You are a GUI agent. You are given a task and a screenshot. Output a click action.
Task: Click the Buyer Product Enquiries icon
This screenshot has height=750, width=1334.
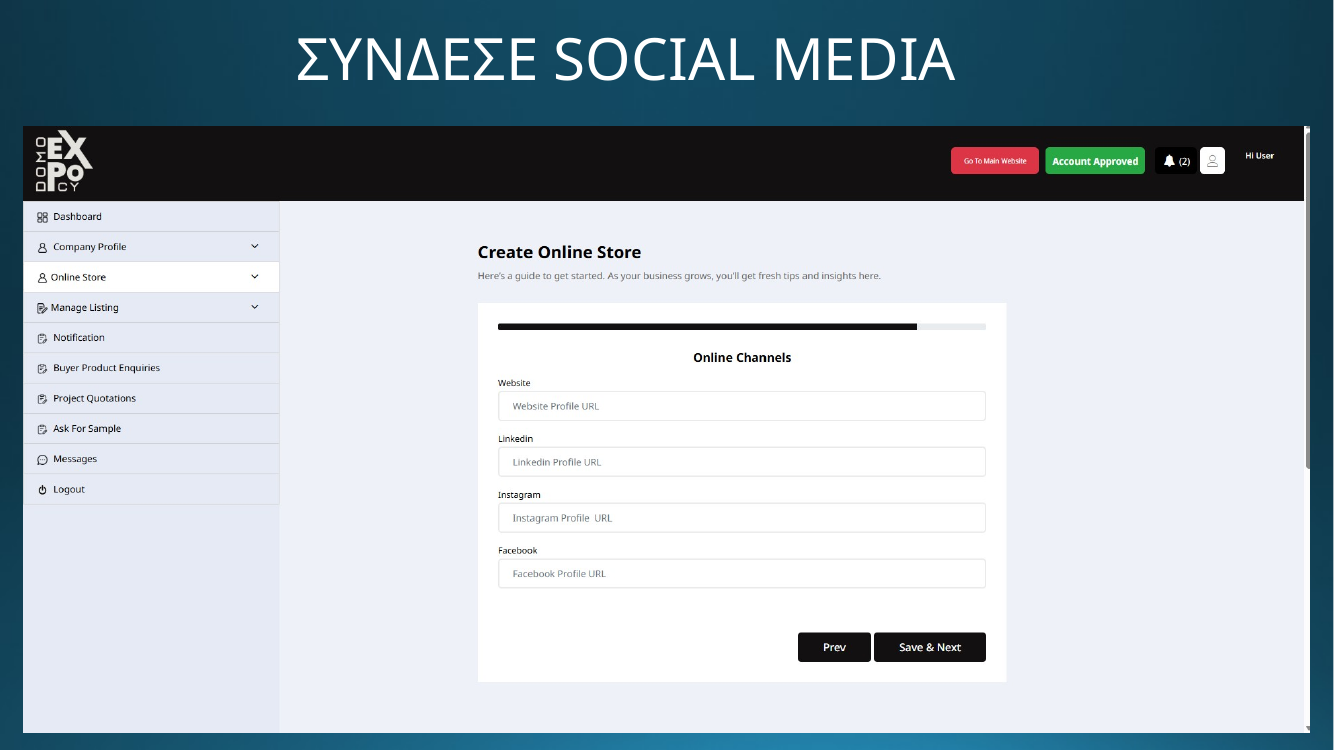tap(42, 368)
